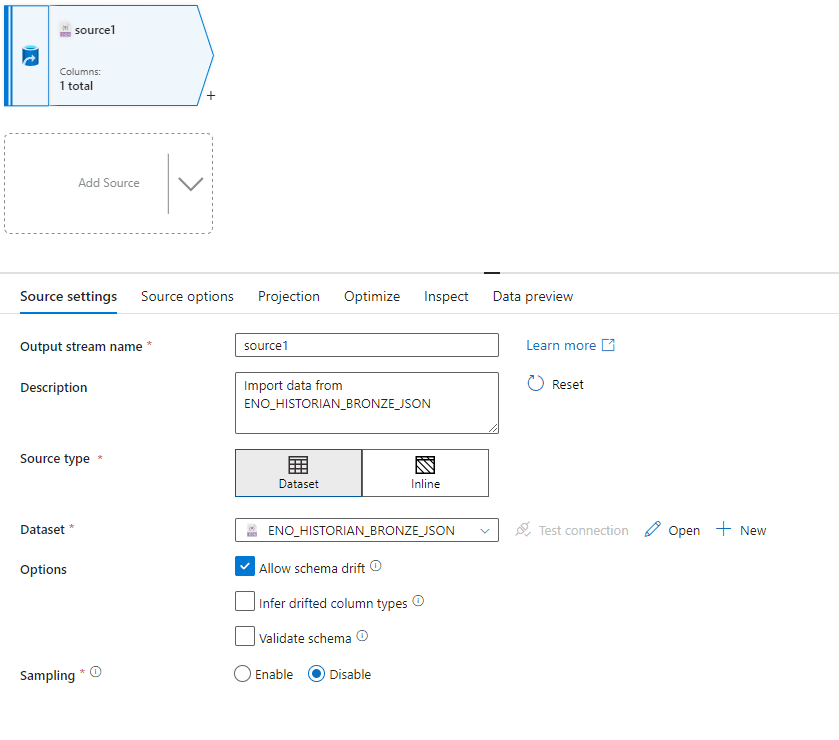Image resolution: width=839 pixels, height=740 pixels.
Task: Tick the Validate schema checkbox
Action: [245, 637]
